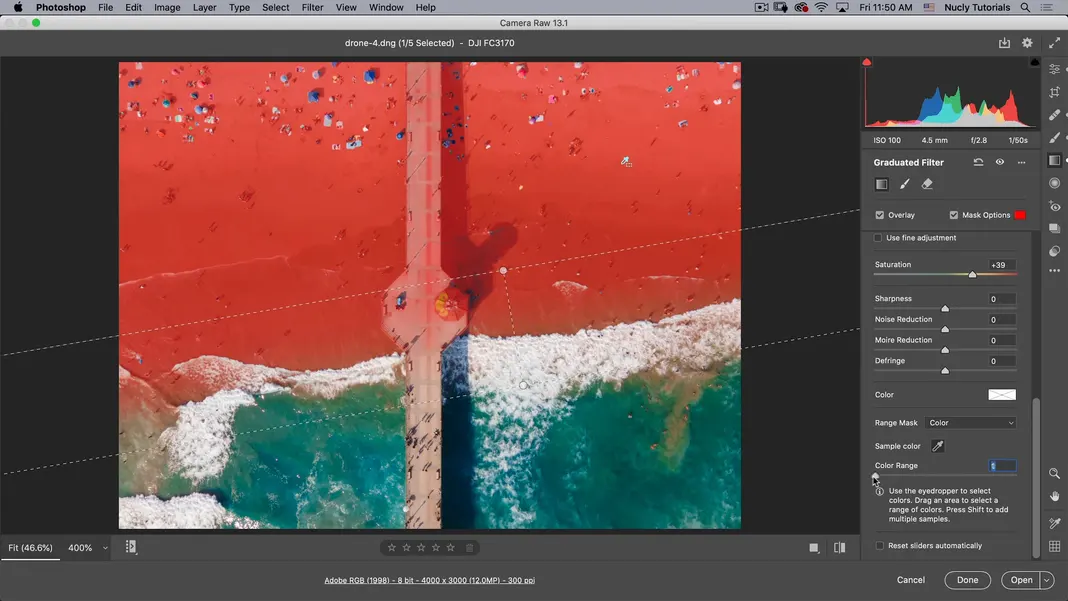Enable Reset sliders automatically checkbox
Viewport: 1068px width, 601px height.
coord(879,546)
